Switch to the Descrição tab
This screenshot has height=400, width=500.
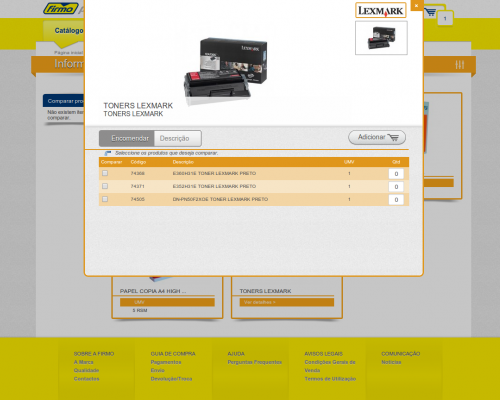[178, 138]
